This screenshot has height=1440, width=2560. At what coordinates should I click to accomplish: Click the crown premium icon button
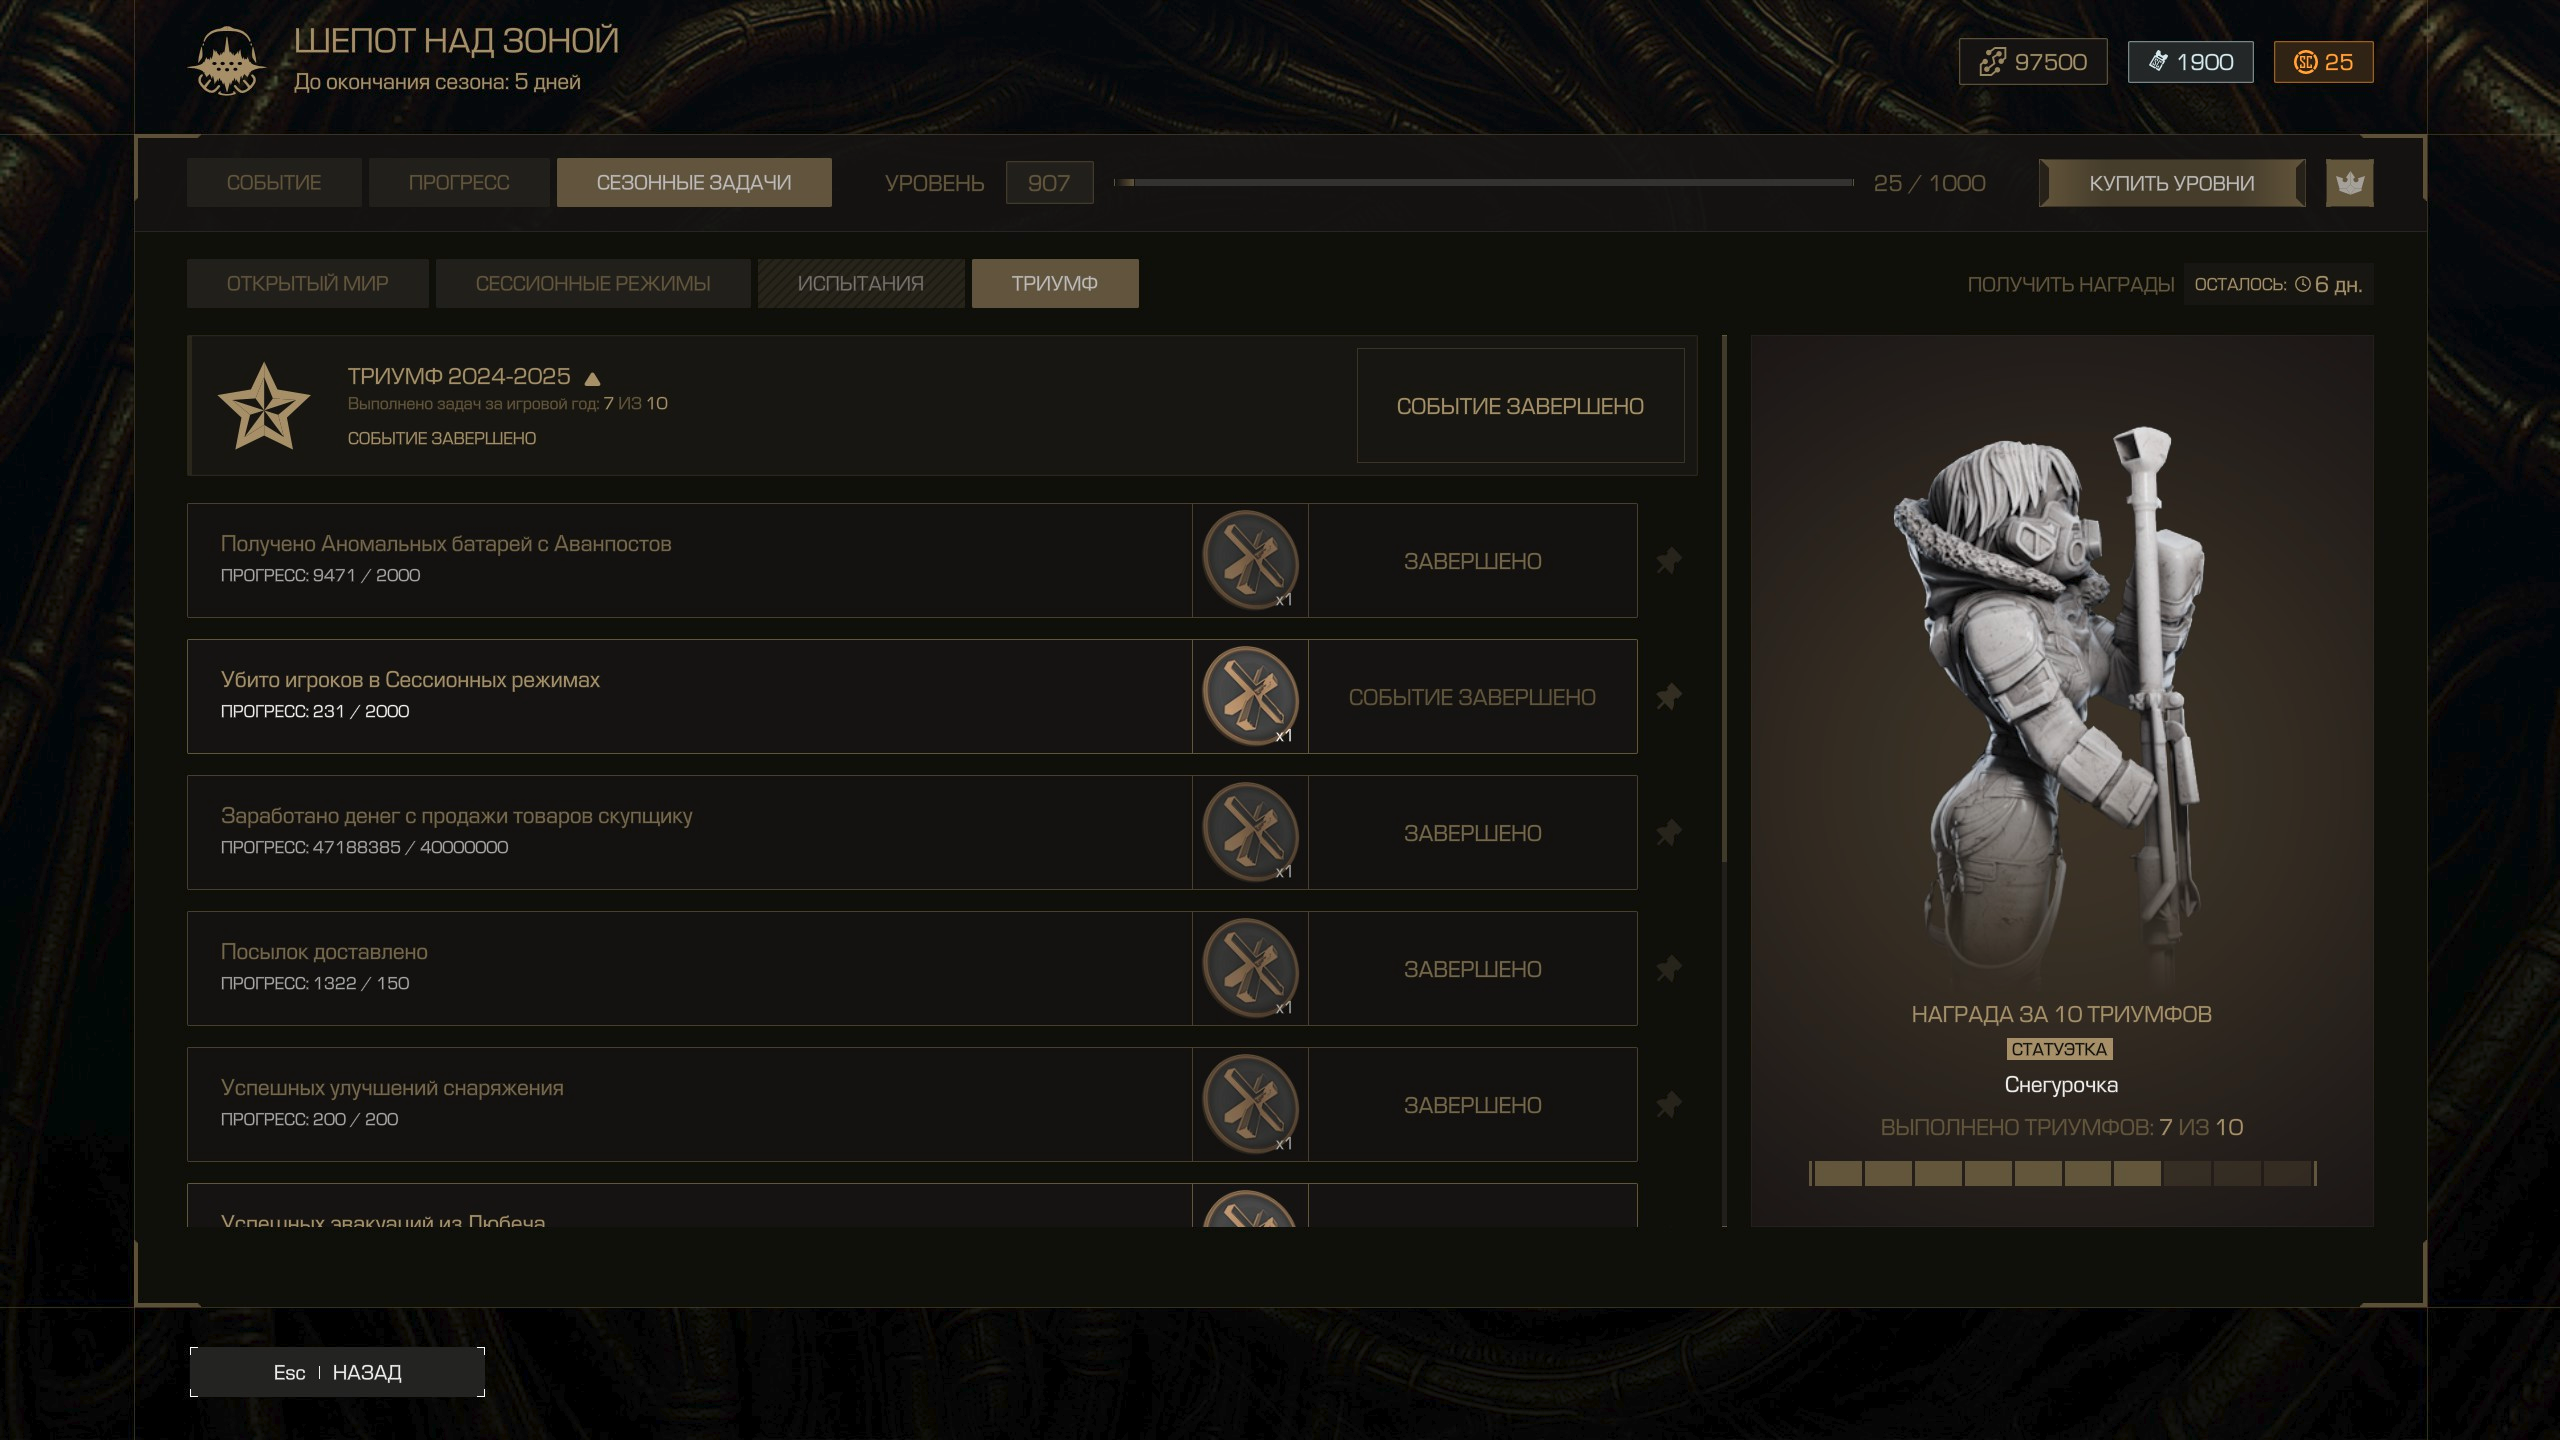pyautogui.click(x=2348, y=183)
